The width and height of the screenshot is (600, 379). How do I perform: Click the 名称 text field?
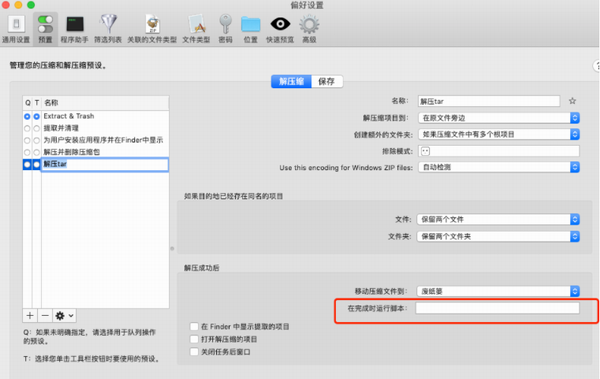(x=489, y=101)
